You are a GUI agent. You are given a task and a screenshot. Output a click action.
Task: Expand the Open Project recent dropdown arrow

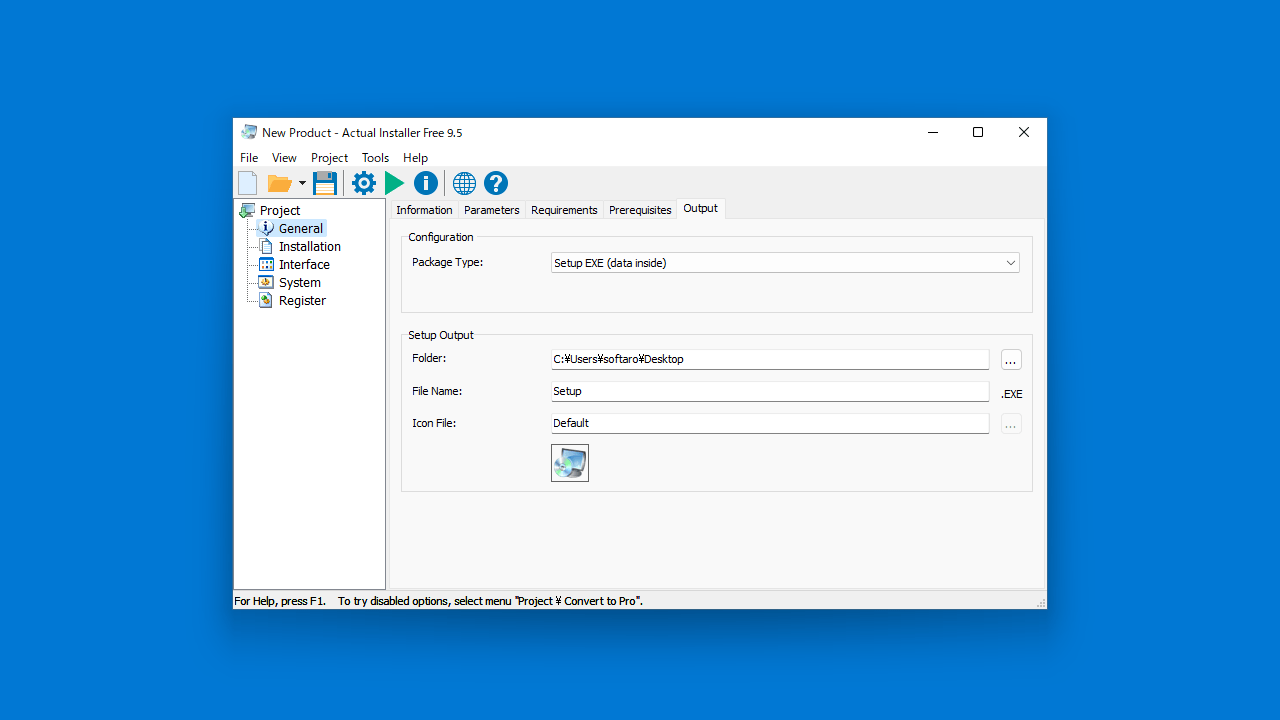tap(302, 183)
